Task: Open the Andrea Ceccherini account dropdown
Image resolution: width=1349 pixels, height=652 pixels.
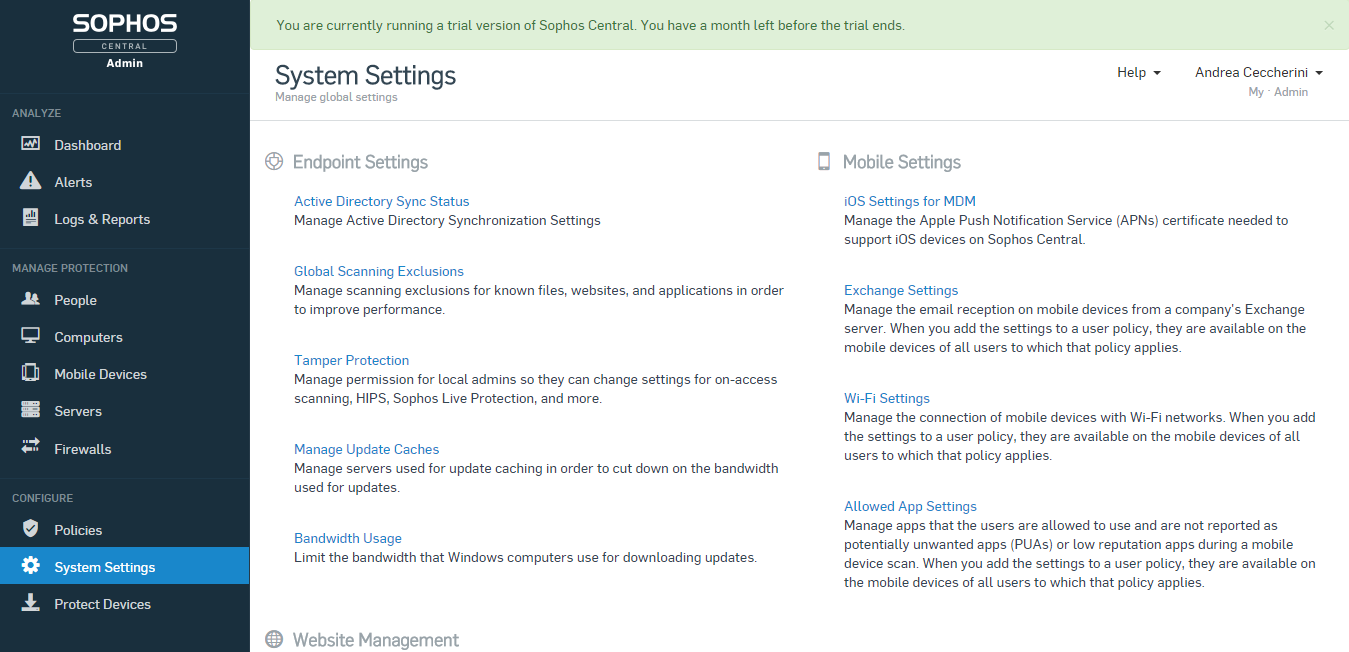Action: pyautogui.click(x=1259, y=72)
